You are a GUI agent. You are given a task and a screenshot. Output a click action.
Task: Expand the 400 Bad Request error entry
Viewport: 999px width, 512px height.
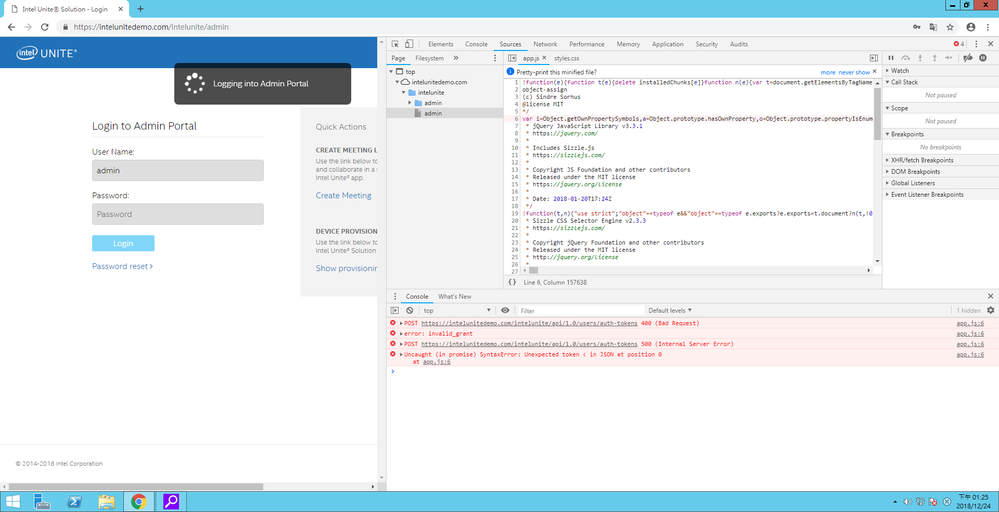point(401,324)
